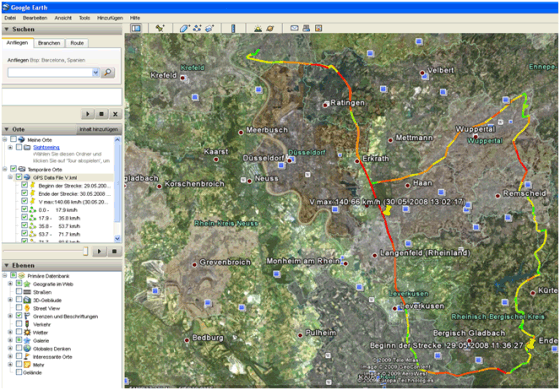The width and height of the screenshot is (560, 390).
Task: Click the traffic light Verkehr icon
Action: click(x=27, y=324)
